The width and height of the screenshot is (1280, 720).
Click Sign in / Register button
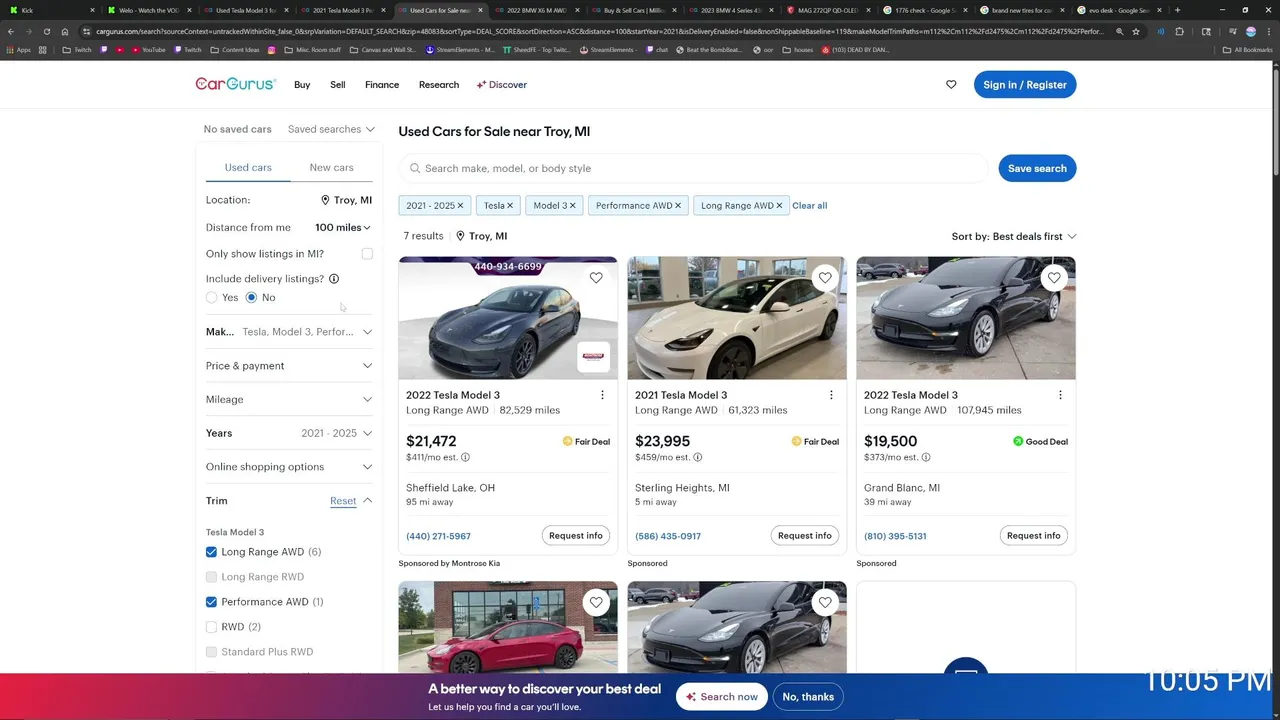pyautogui.click(x=1025, y=85)
